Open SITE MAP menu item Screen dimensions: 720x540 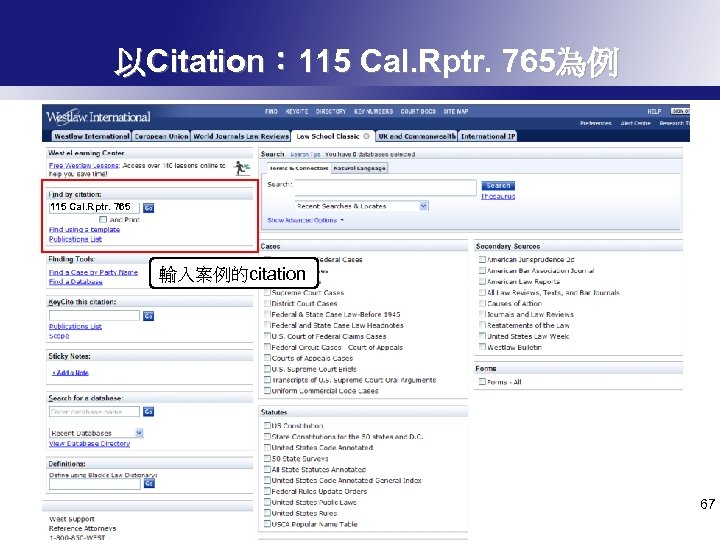click(x=456, y=112)
